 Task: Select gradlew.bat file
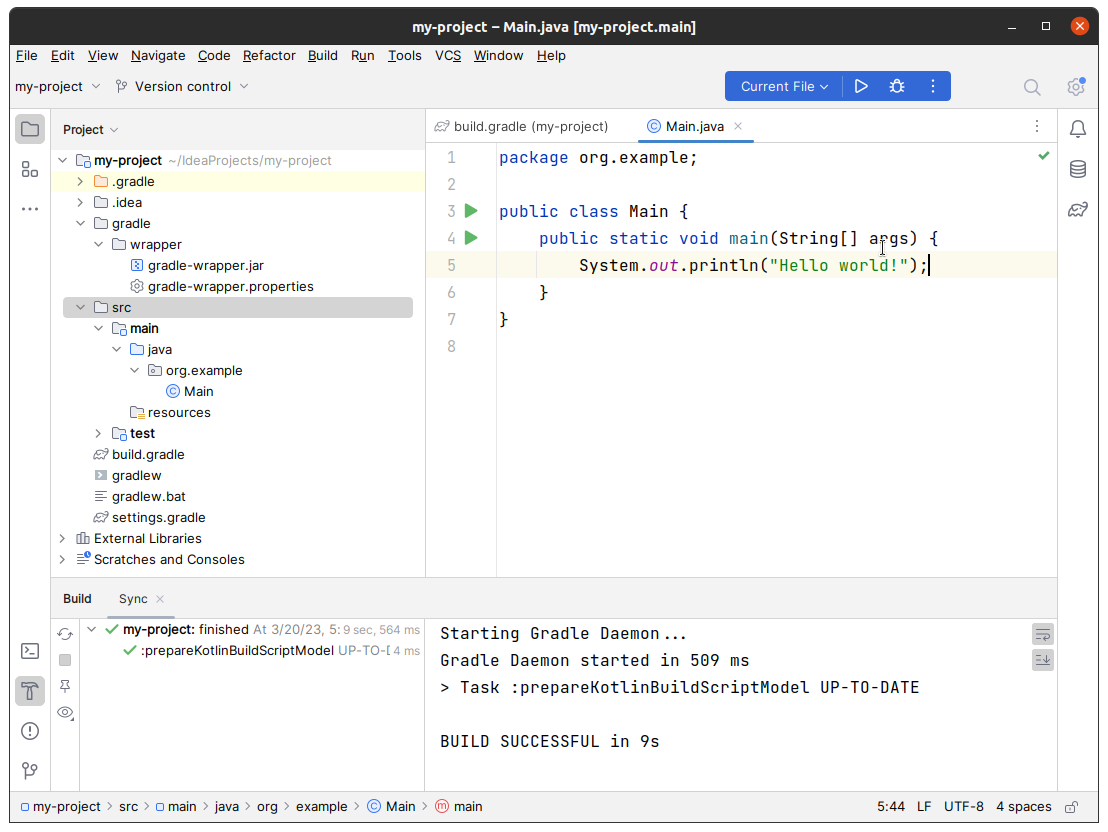(148, 496)
